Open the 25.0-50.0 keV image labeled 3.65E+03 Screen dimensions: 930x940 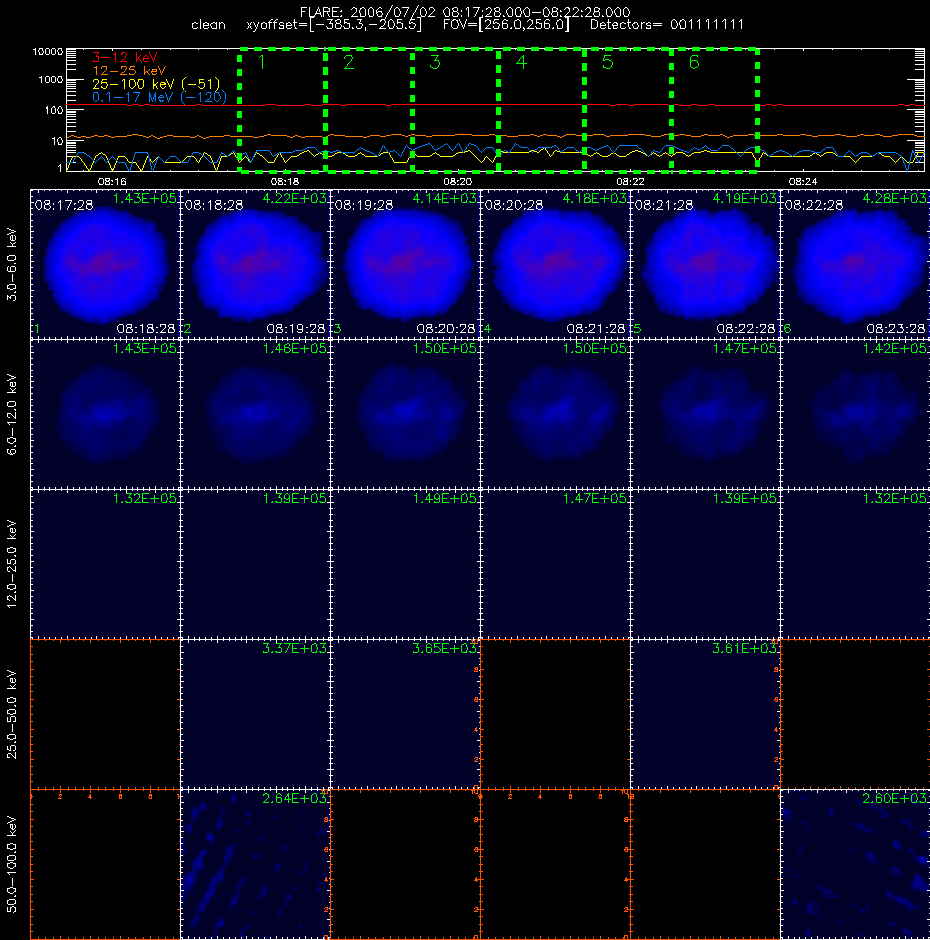[405, 714]
